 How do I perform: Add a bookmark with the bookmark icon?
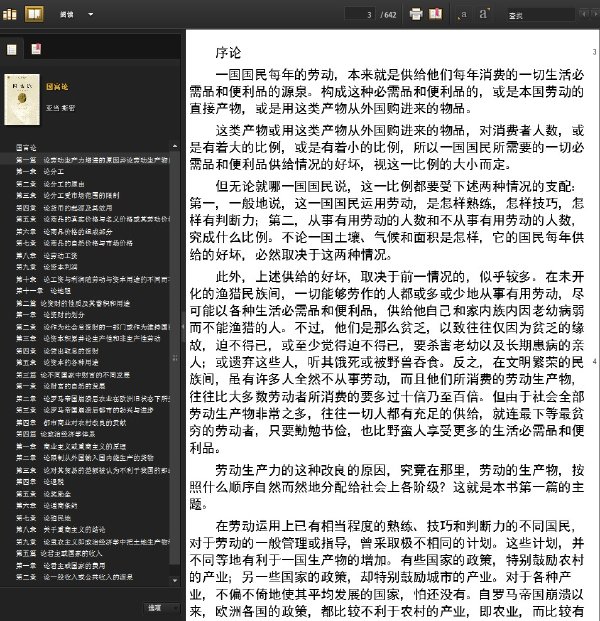point(435,14)
